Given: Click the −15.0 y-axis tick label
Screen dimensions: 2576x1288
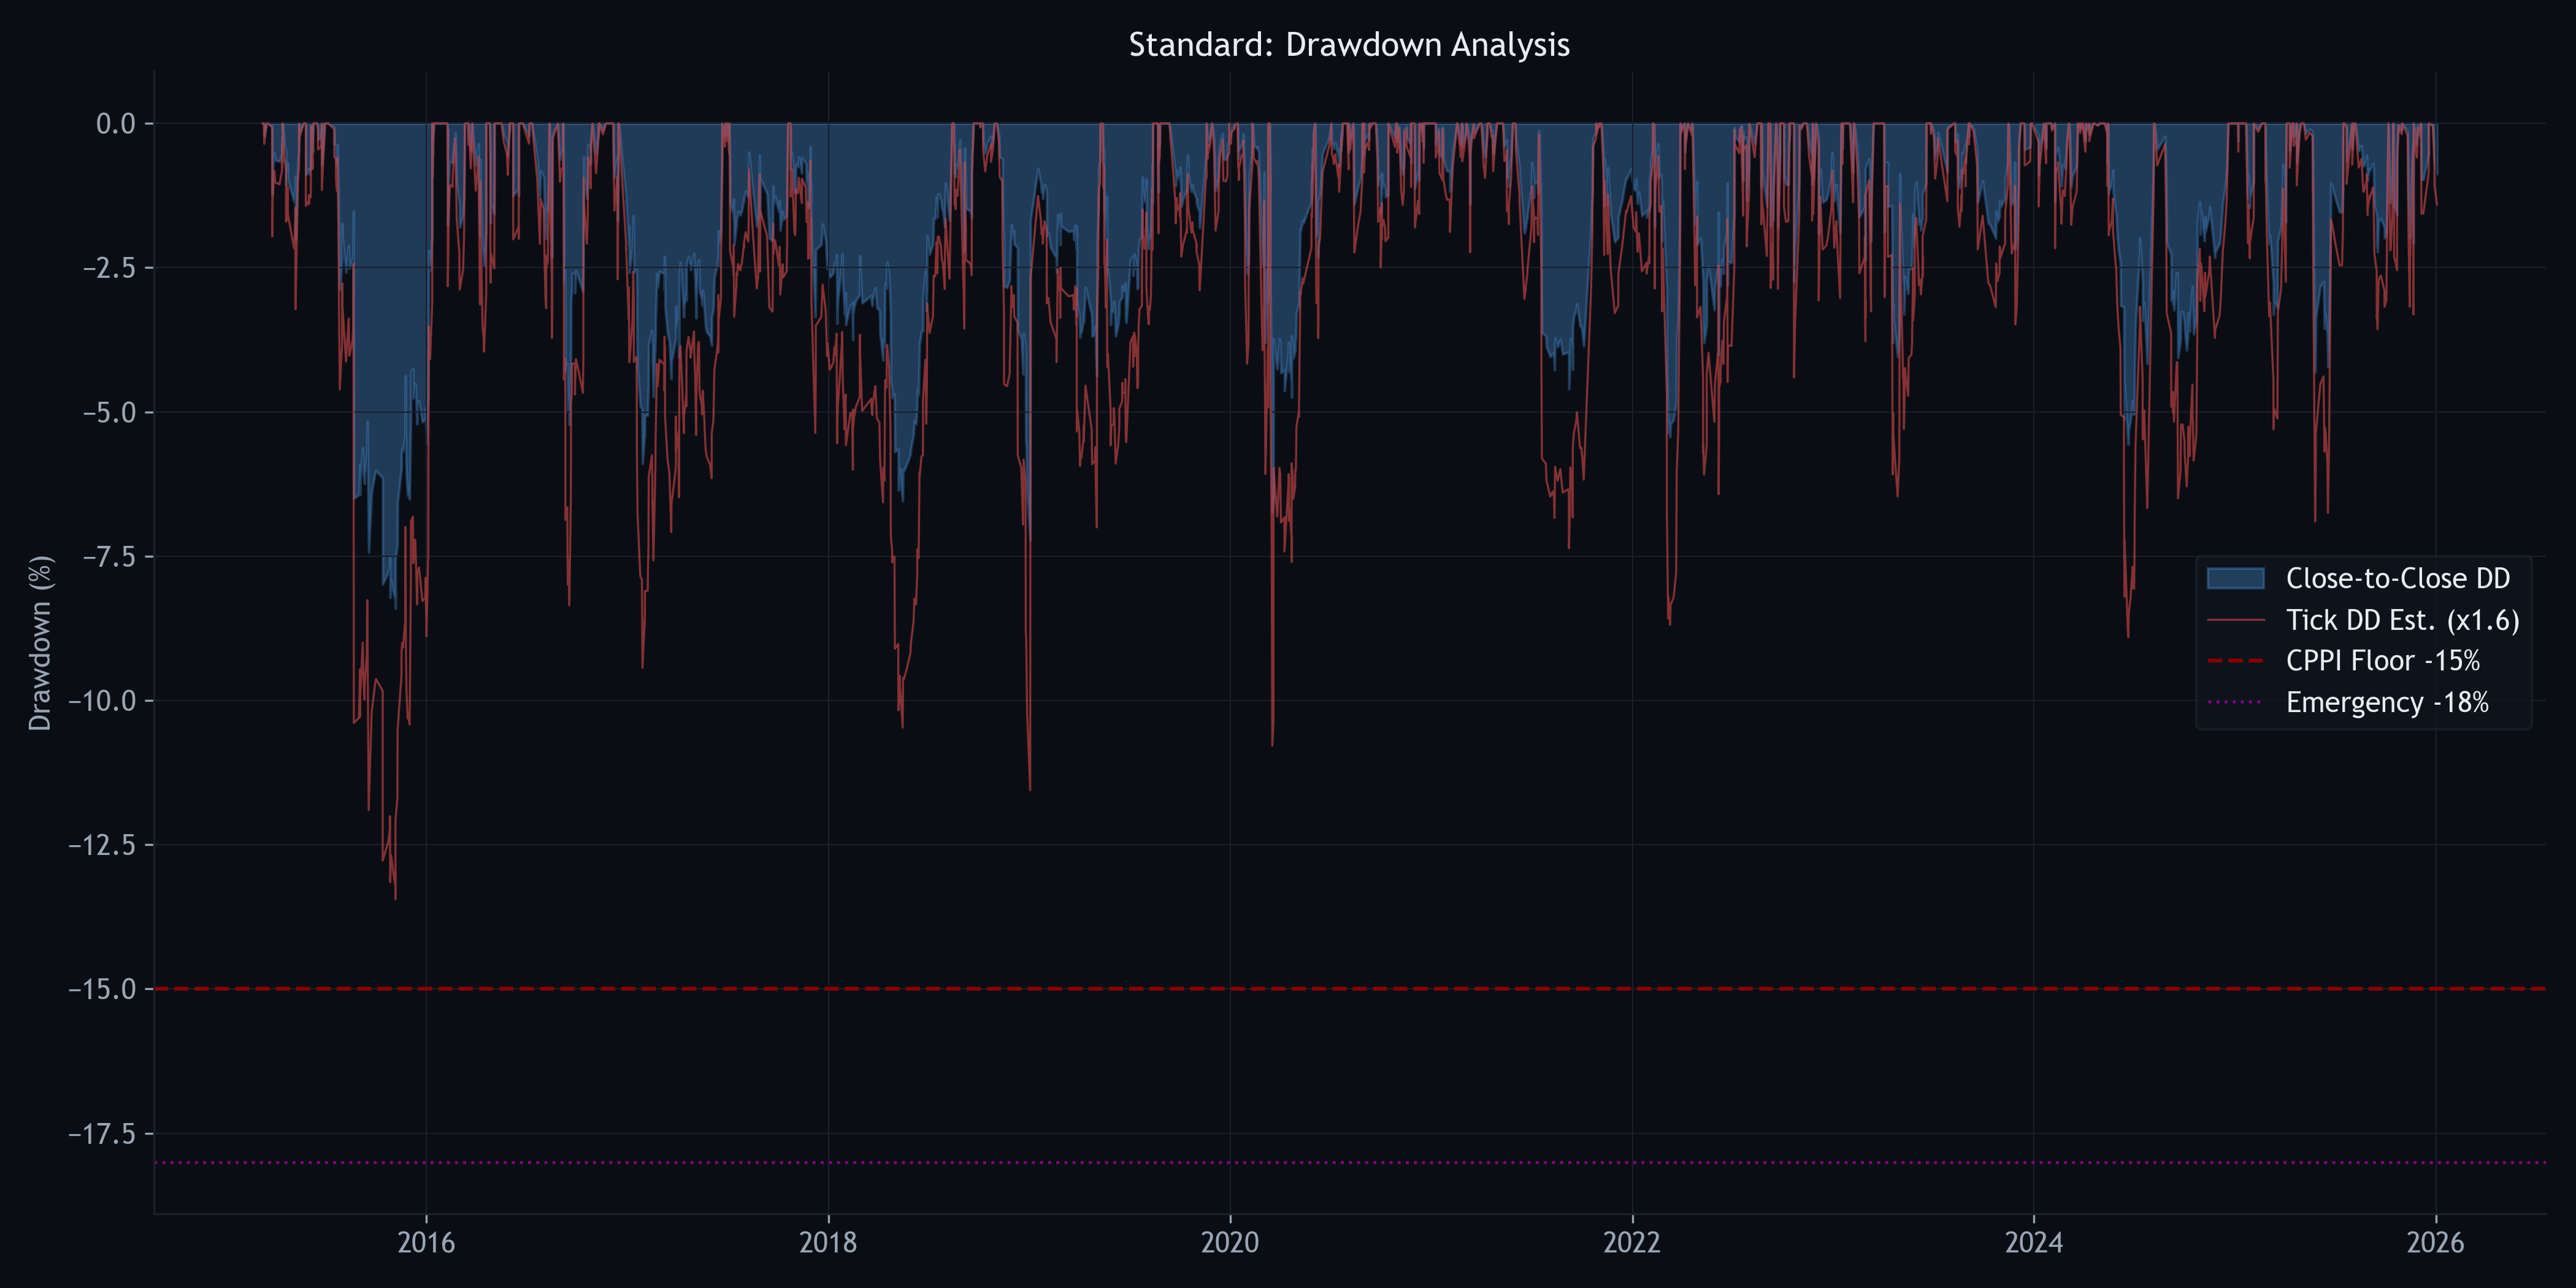Looking at the screenshot, I should coord(101,989).
